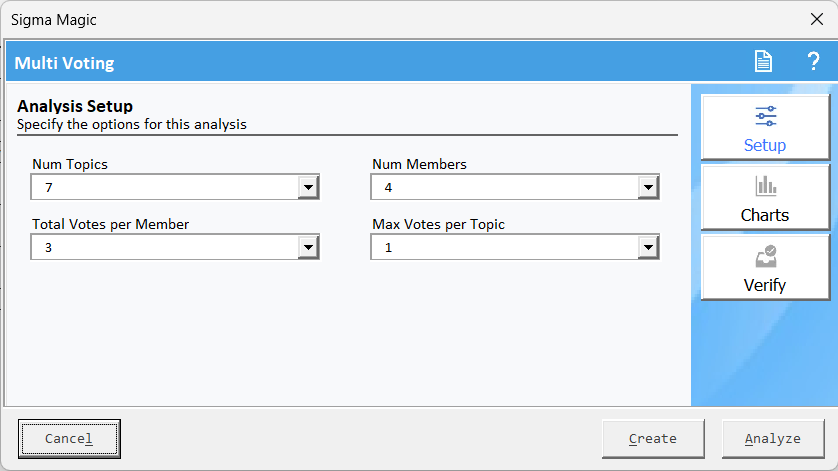The width and height of the screenshot is (838, 471).
Task: Select the Setup tab
Action: pyautogui.click(x=765, y=128)
